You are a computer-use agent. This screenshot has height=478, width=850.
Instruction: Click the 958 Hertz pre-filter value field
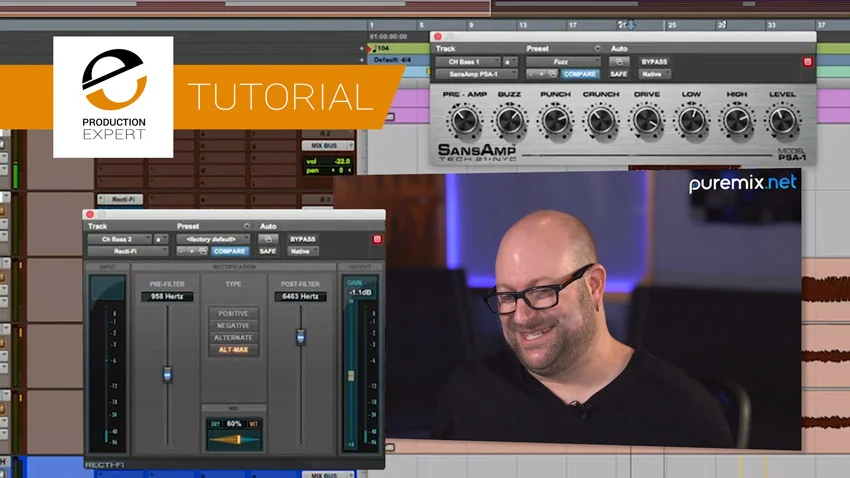click(167, 296)
